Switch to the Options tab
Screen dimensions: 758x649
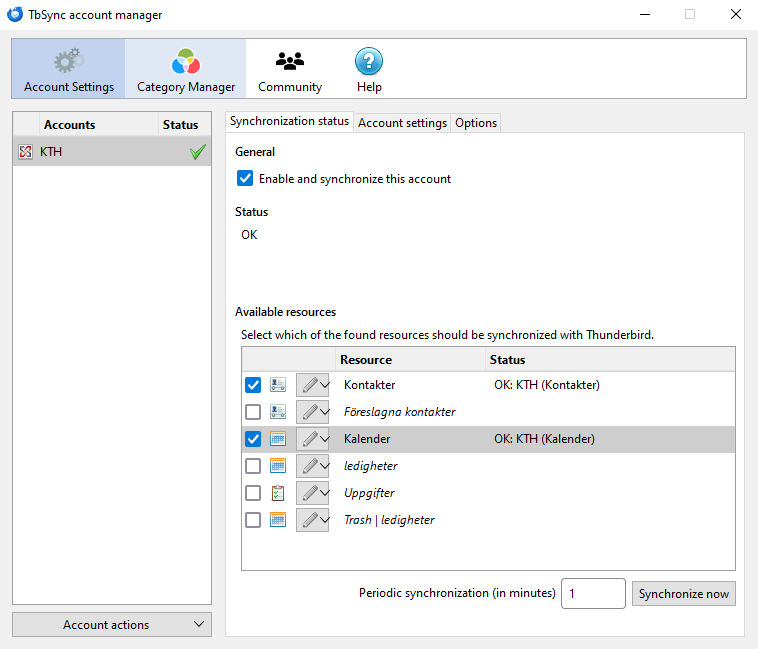pos(476,123)
